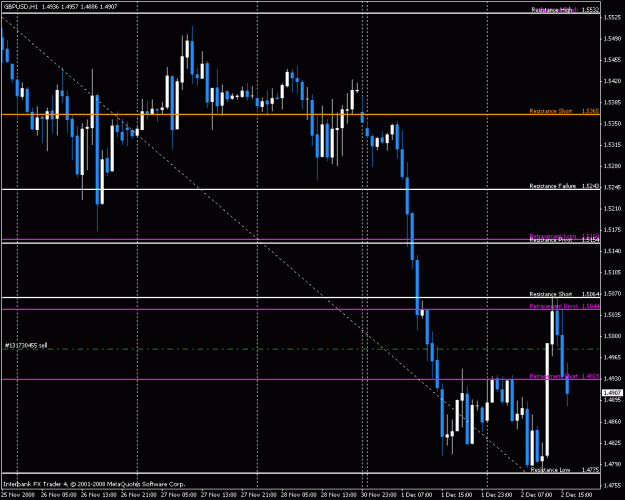Click the 'Retracement Short 1.4929' label
Screen dimensions: 625x500
[x=564, y=376]
